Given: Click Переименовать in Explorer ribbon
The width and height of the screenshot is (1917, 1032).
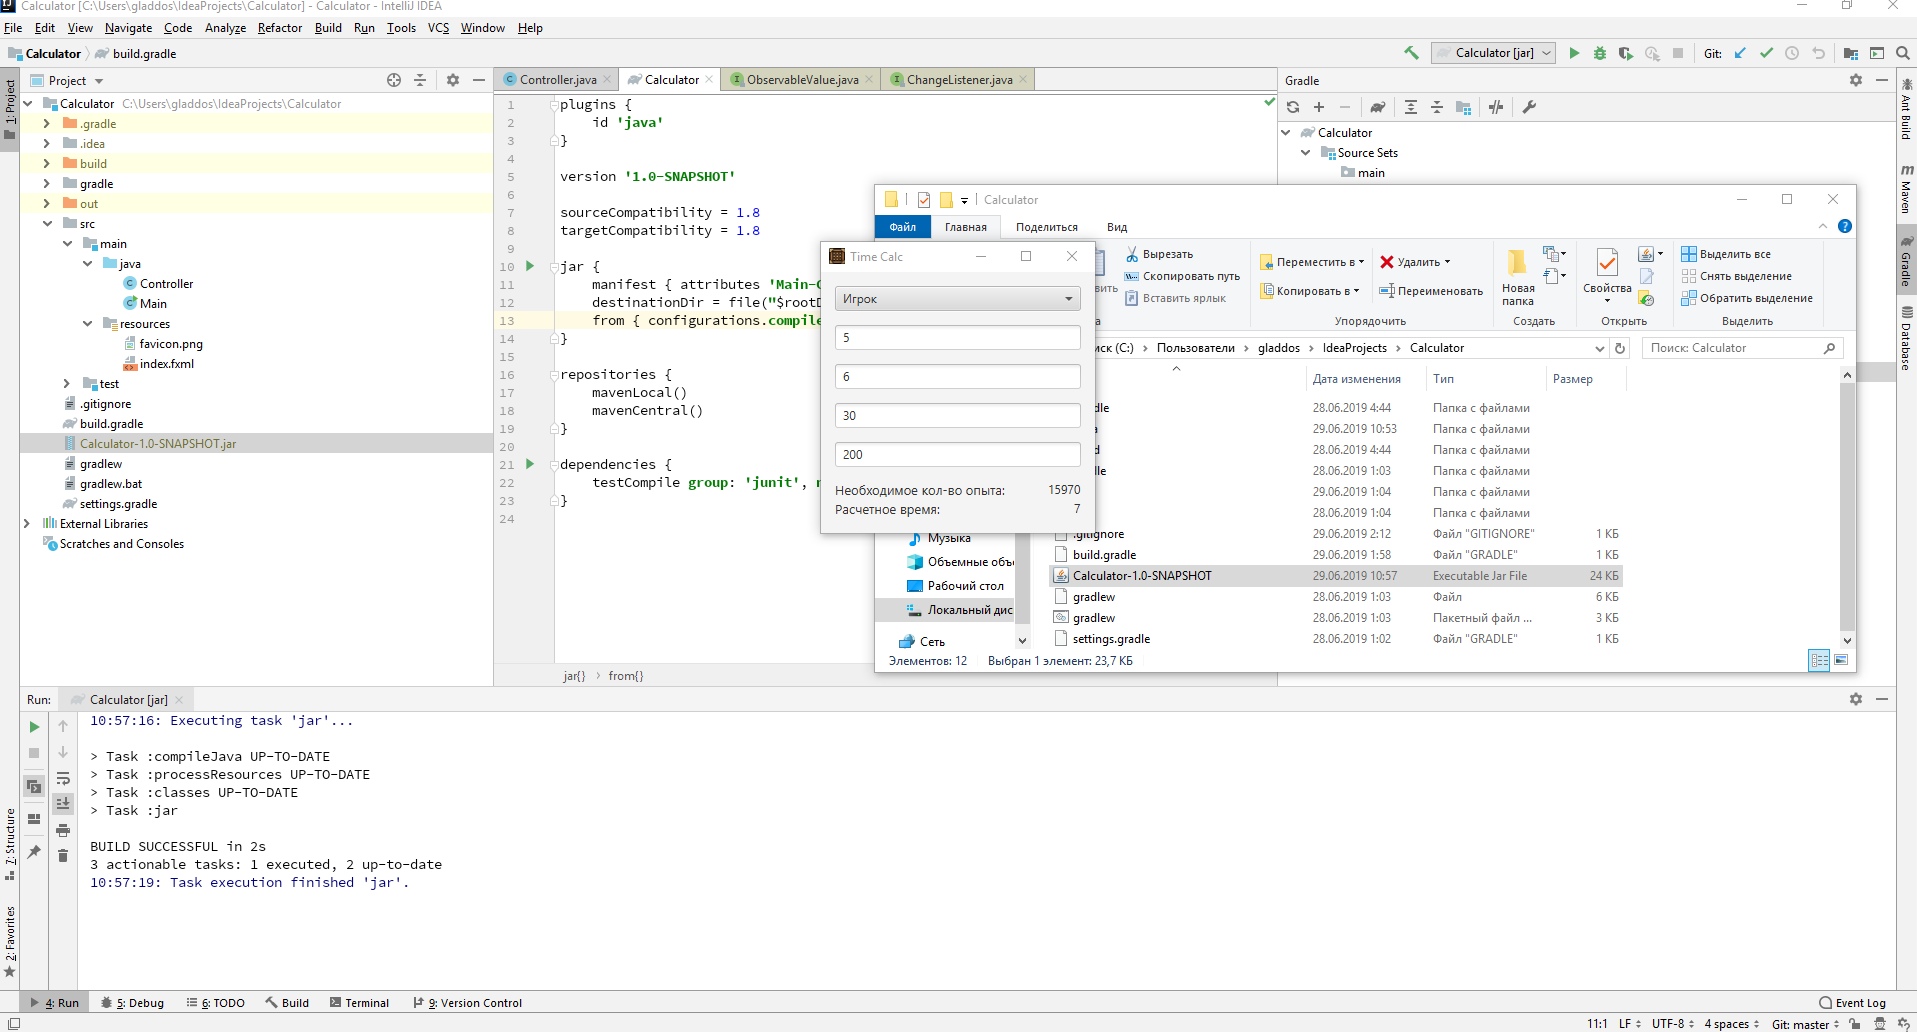Looking at the screenshot, I should point(1431,291).
